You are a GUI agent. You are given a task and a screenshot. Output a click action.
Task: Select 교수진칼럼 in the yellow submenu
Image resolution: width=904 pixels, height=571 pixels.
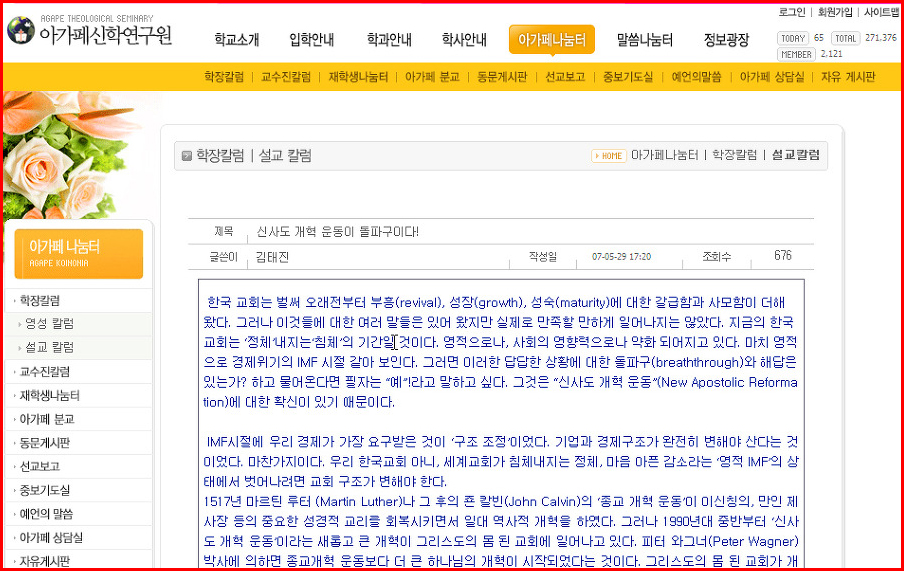[286, 77]
